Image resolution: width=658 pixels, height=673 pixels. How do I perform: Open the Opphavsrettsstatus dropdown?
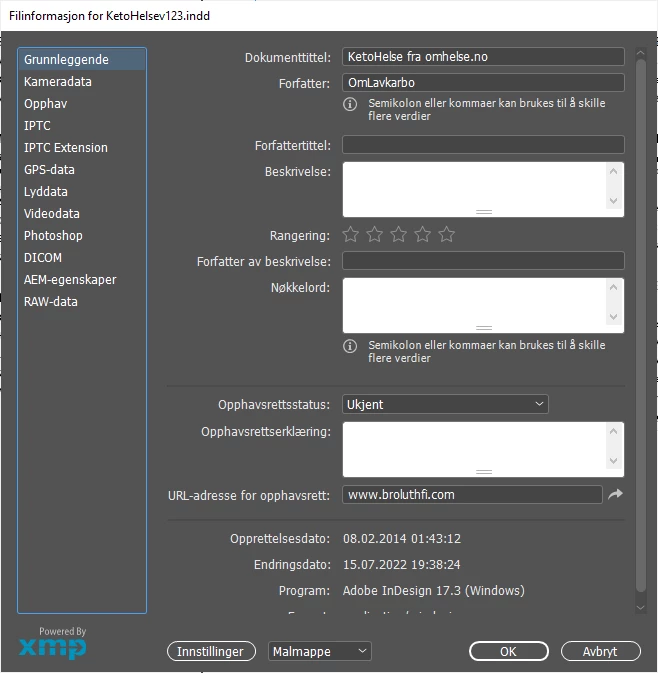(x=445, y=404)
